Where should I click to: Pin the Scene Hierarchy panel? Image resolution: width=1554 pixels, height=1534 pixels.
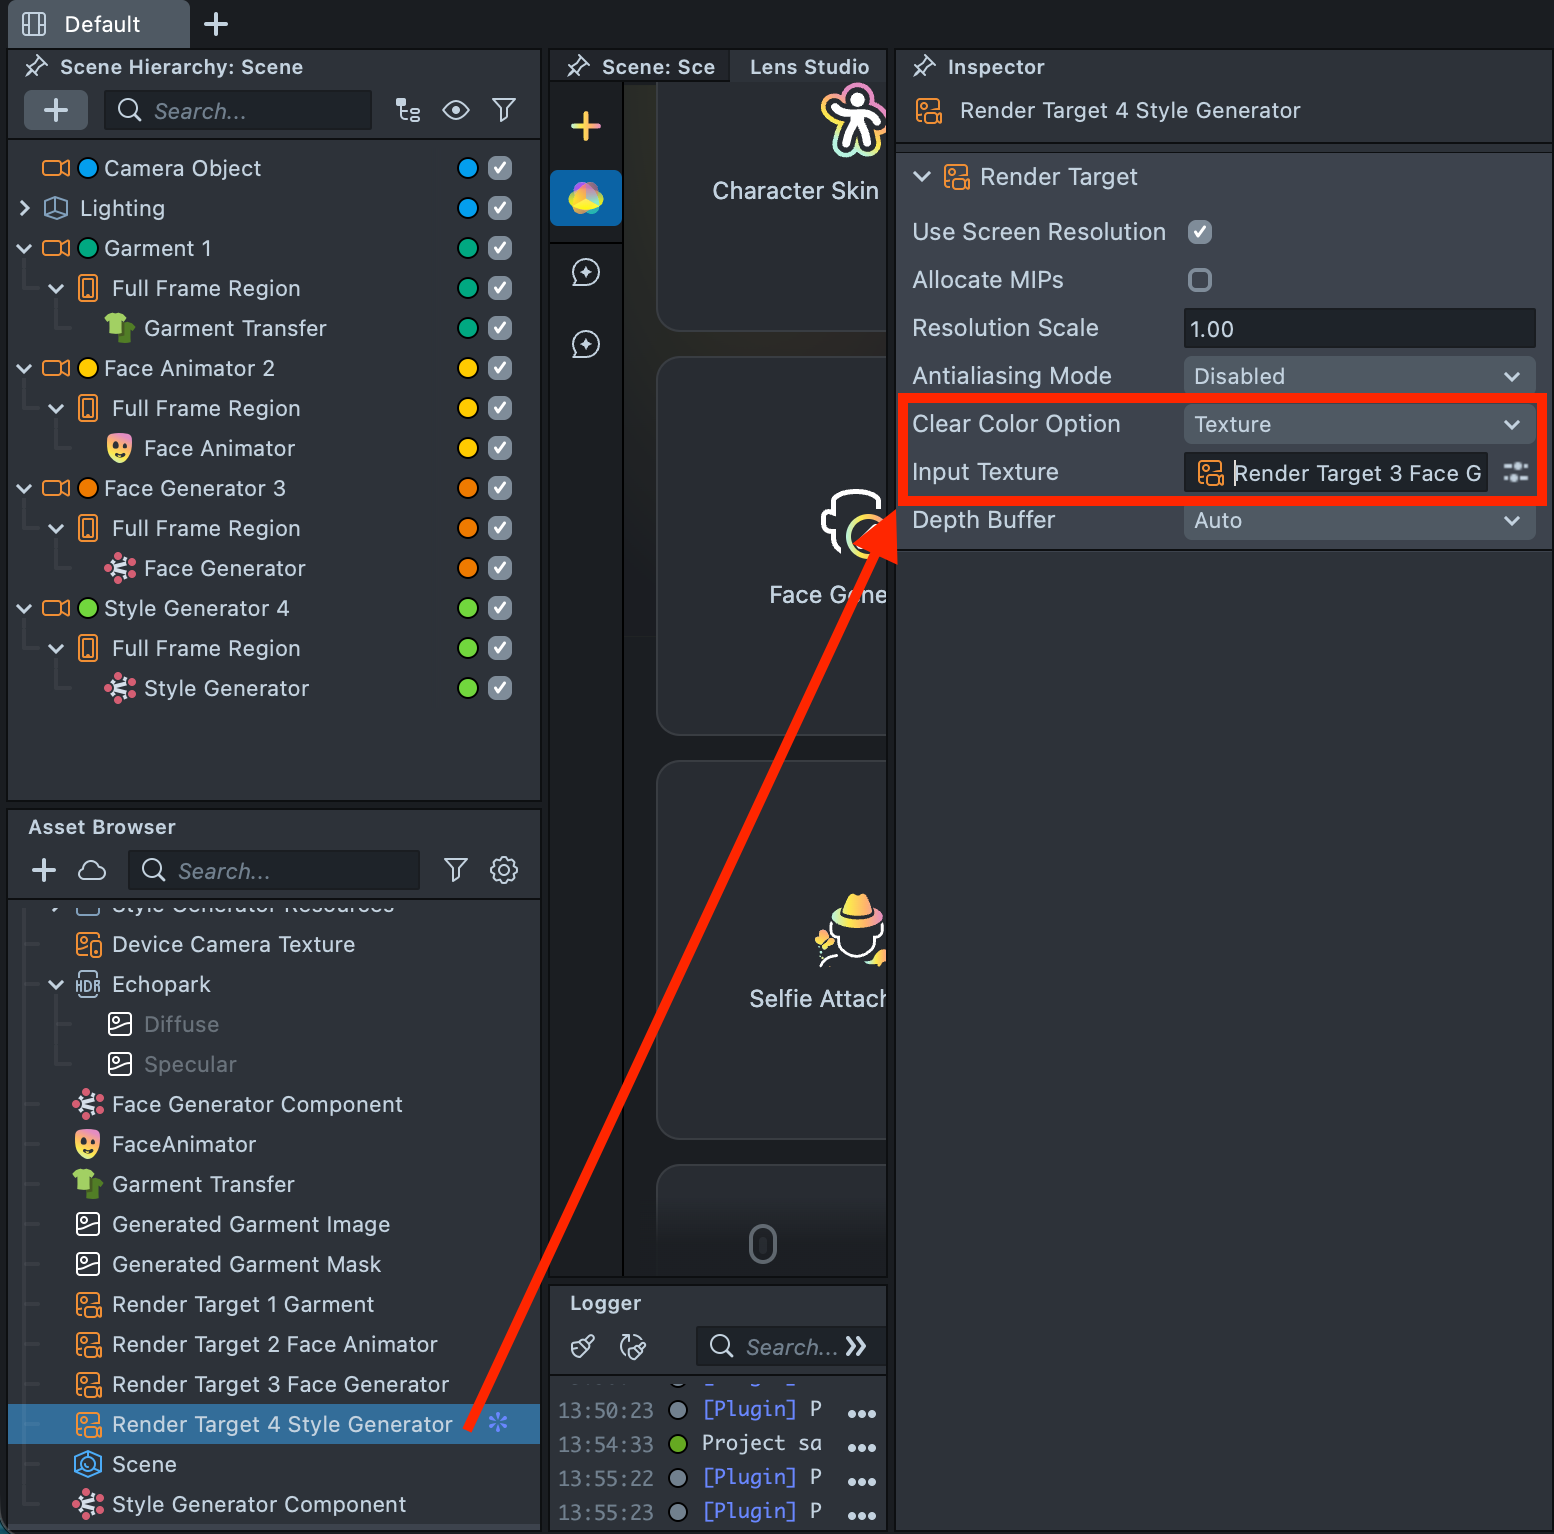pyautogui.click(x=36, y=67)
